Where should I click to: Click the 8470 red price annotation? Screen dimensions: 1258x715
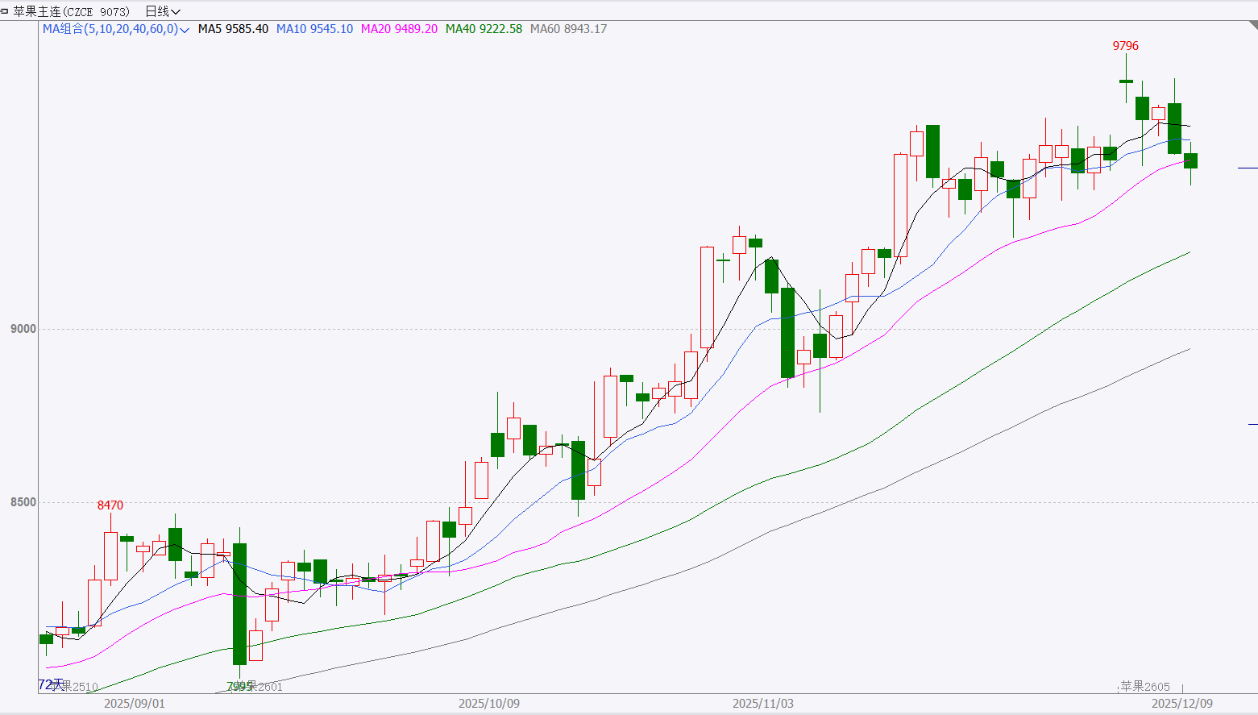(110, 506)
